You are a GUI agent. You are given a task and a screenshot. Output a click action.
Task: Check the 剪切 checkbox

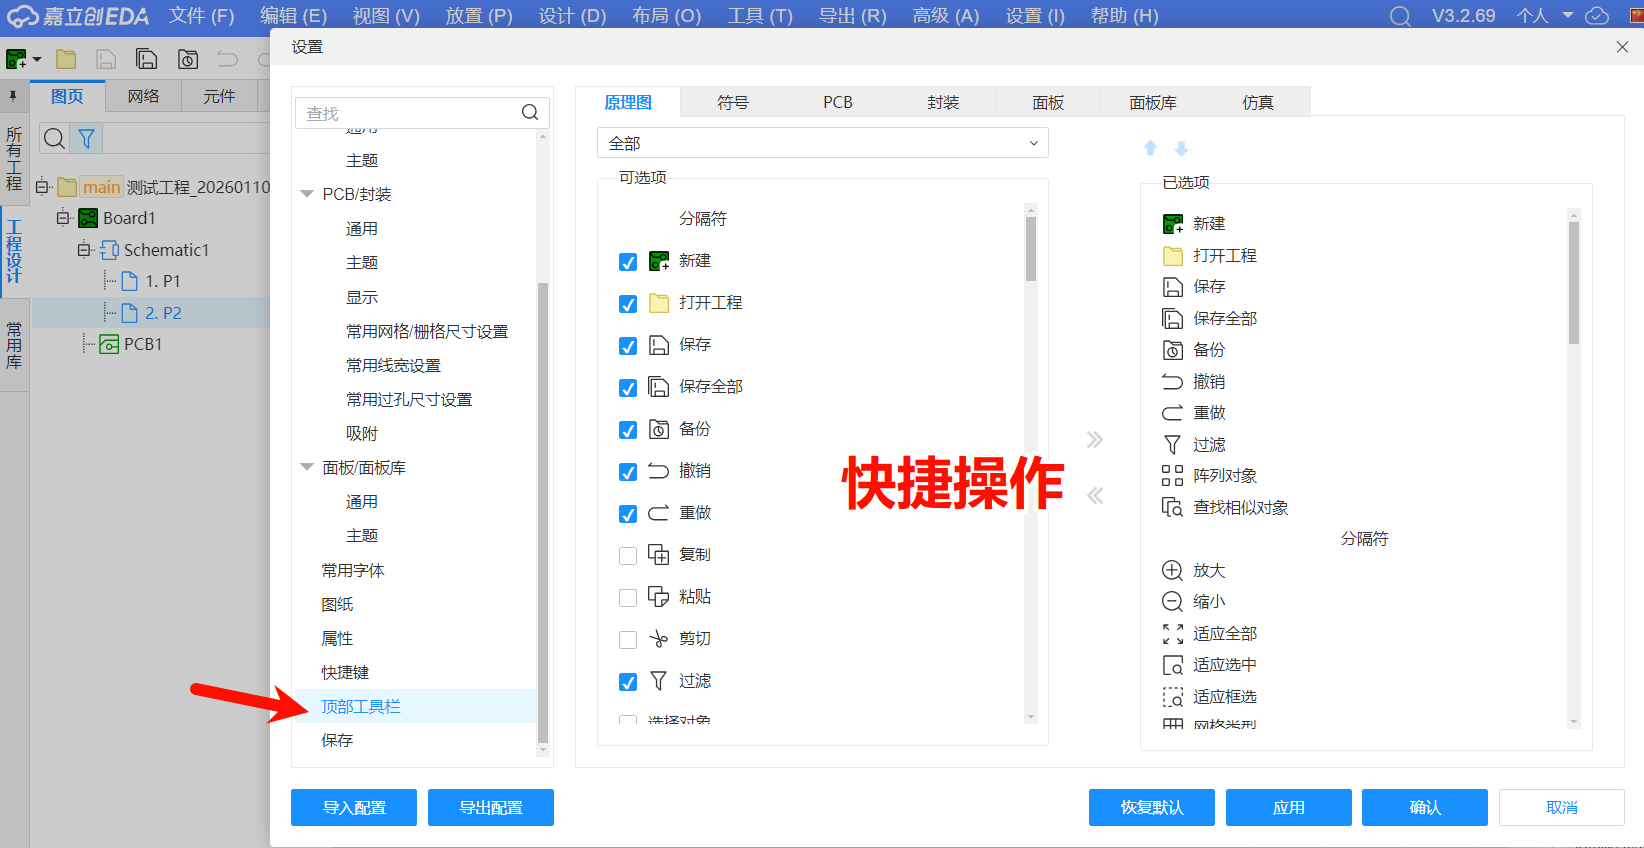tap(628, 640)
